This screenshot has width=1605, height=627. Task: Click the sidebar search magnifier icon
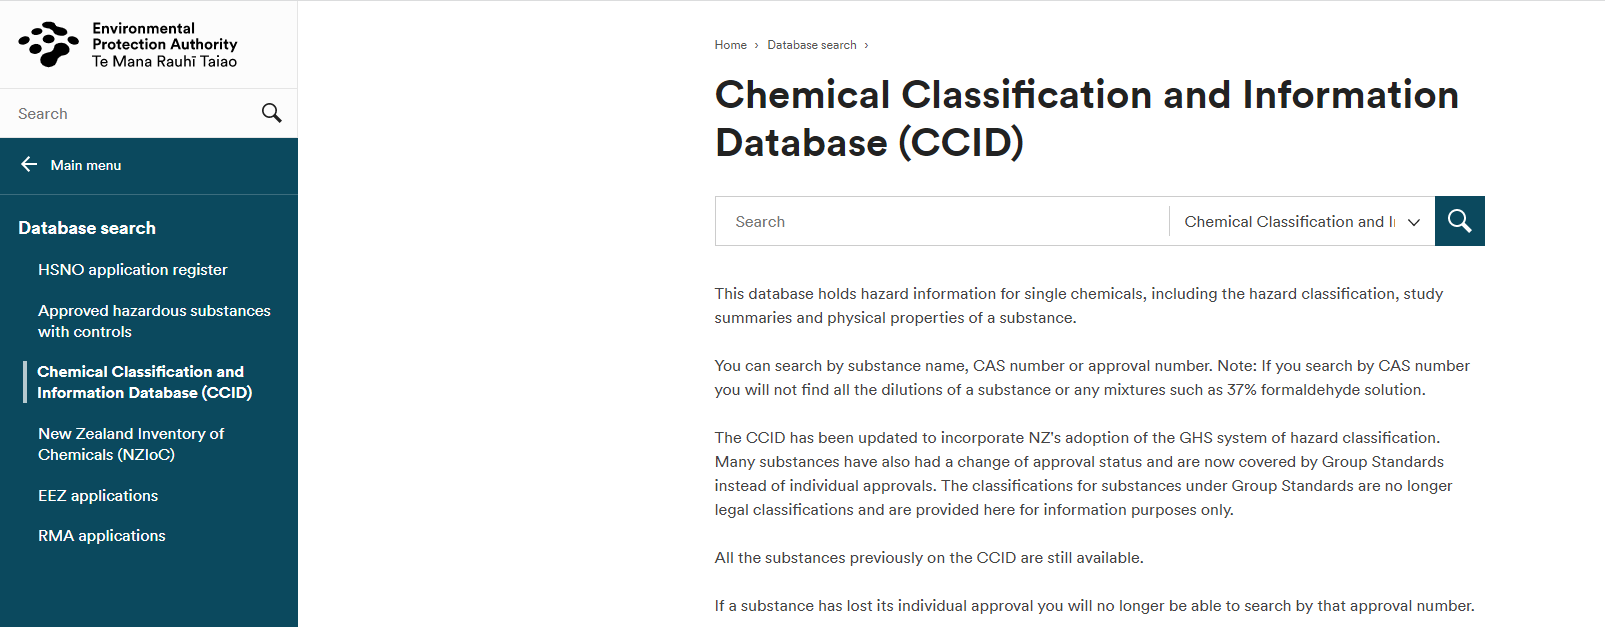click(271, 113)
